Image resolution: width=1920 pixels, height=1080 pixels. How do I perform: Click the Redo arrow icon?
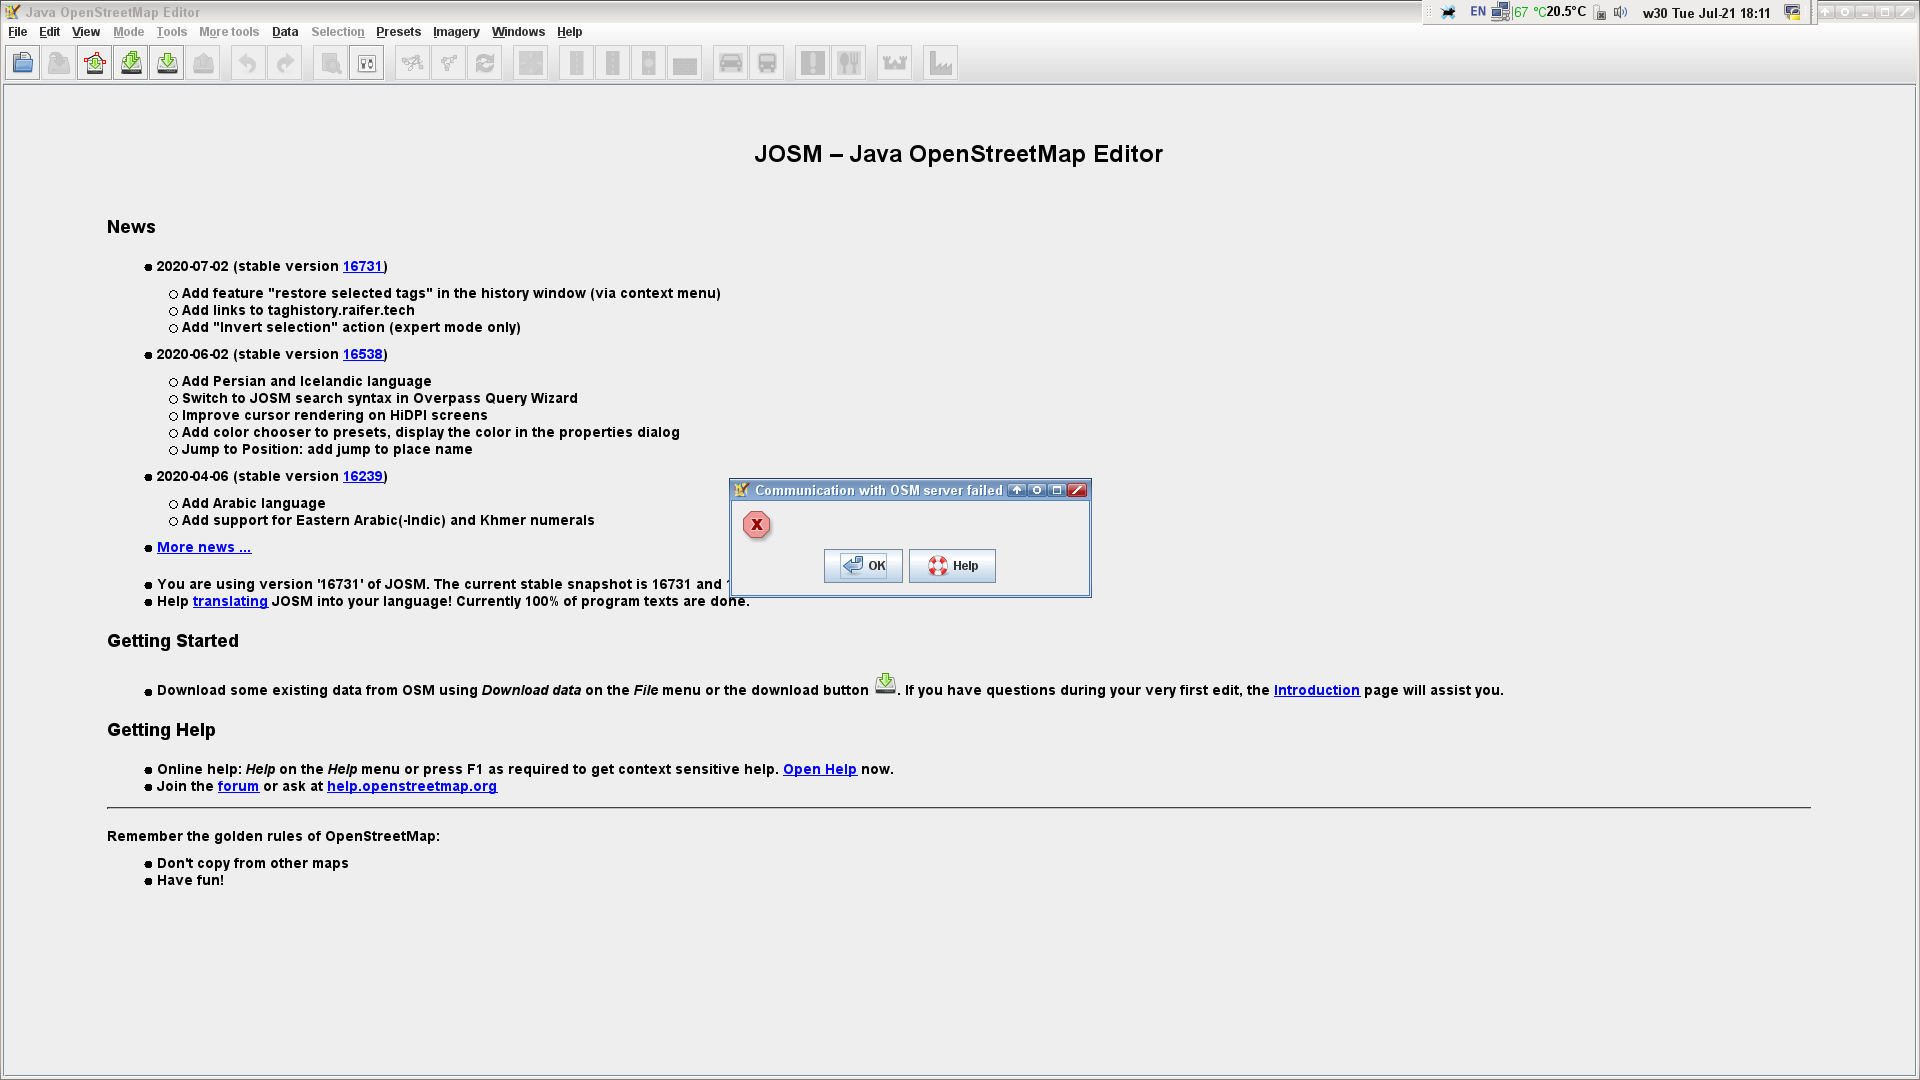(285, 63)
